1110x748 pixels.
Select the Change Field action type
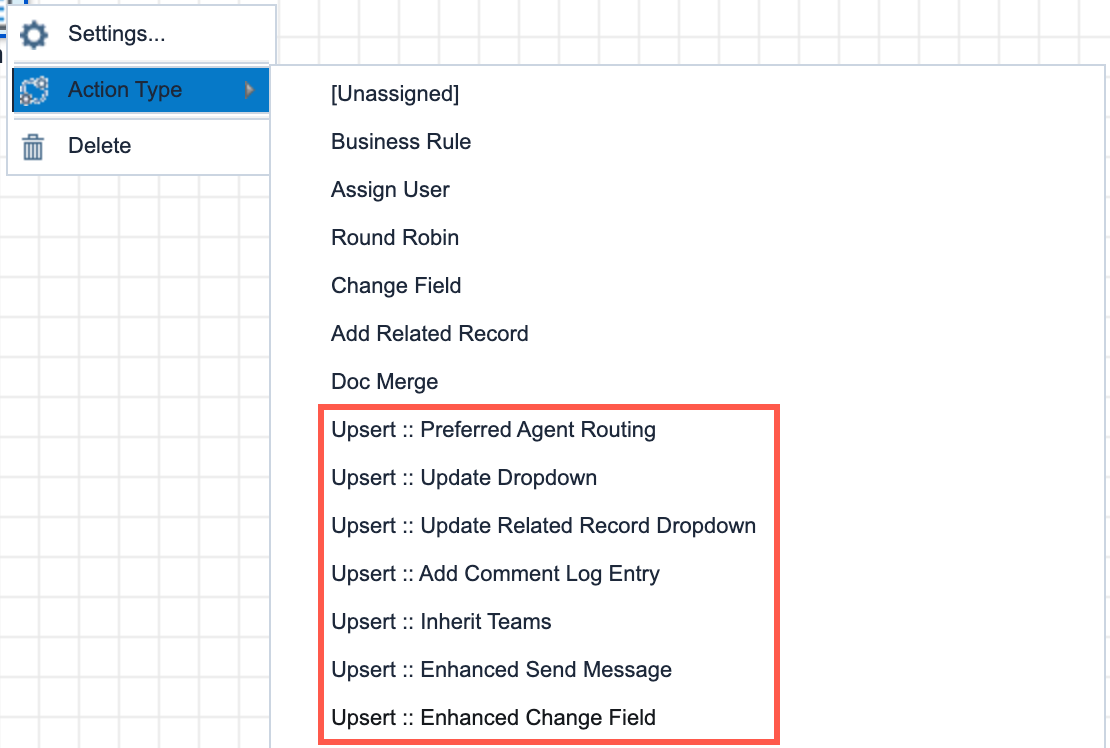coord(396,285)
